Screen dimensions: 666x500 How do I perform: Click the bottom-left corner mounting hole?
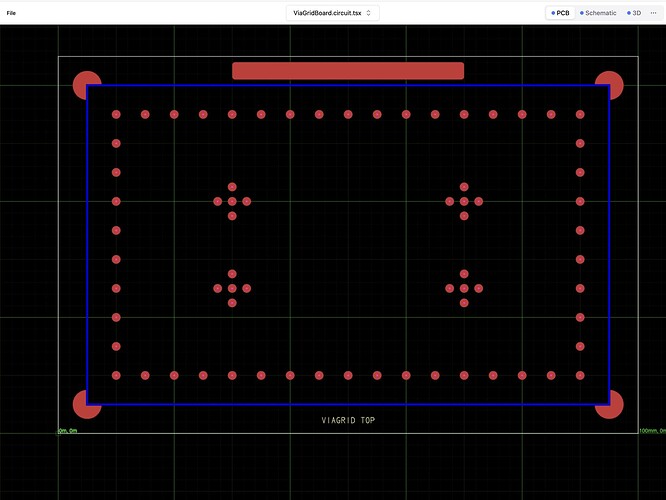point(87,404)
